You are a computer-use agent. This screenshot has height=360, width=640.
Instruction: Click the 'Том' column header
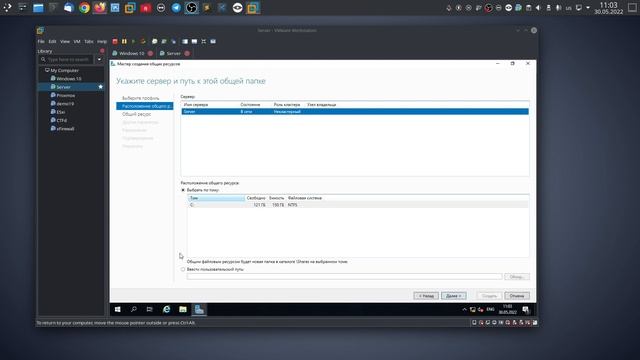pyautogui.click(x=216, y=198)
